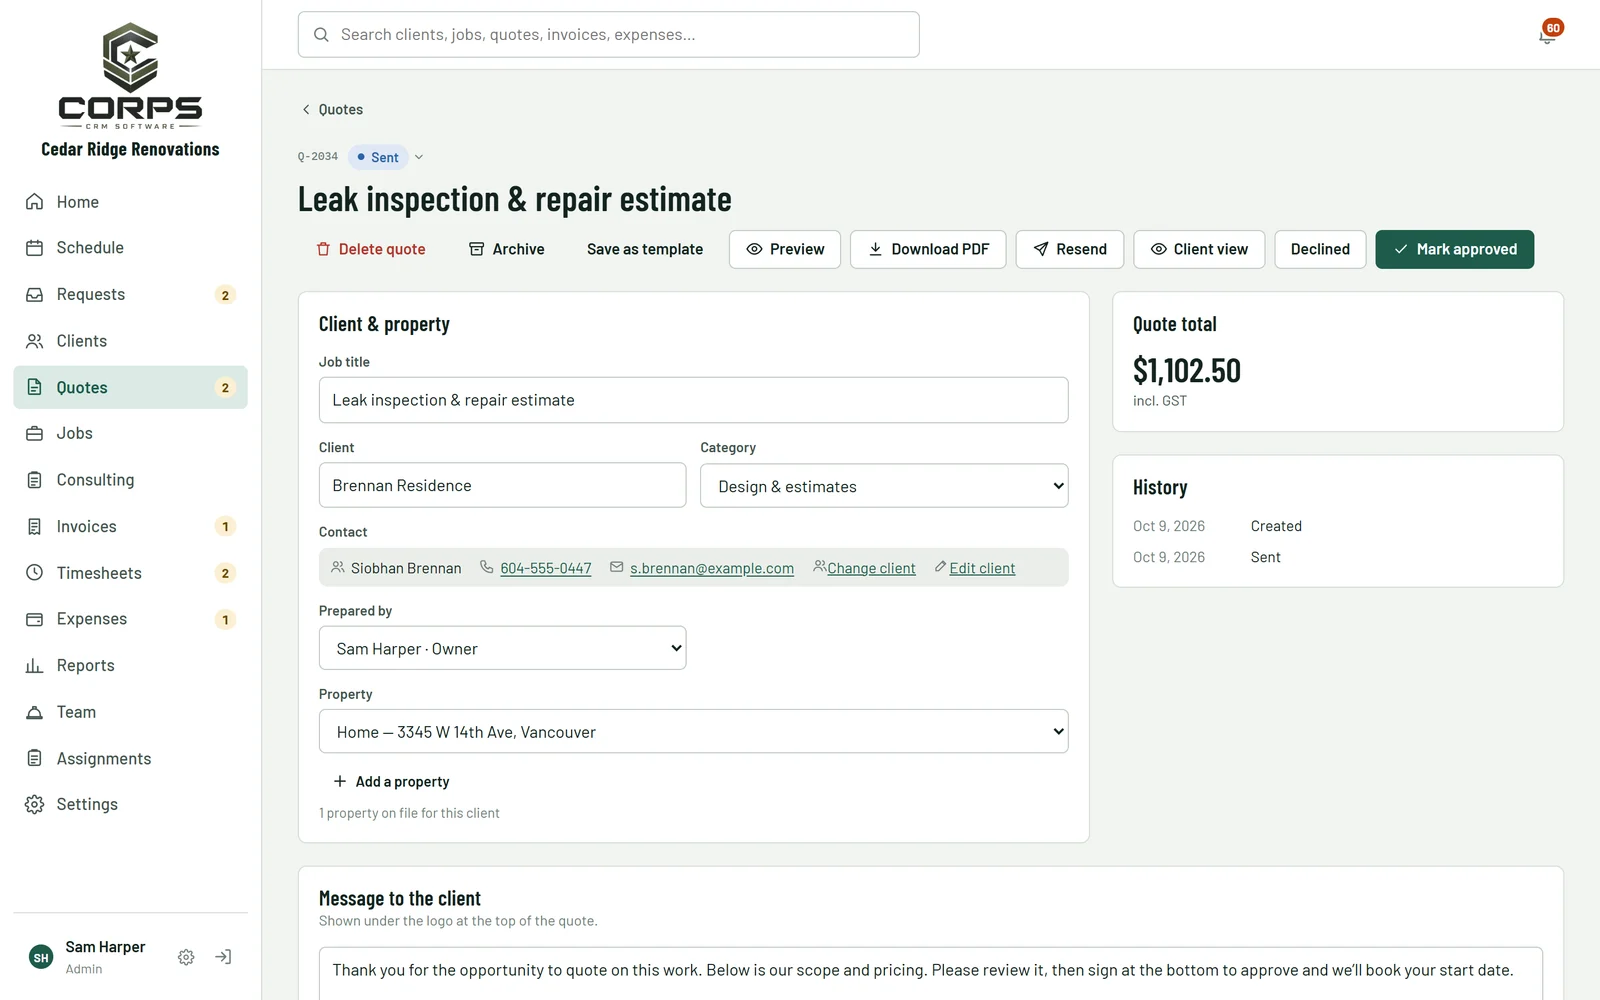1600x1000 pixels.
Task: Click the Expenses card icon
Action: (35, 619)
